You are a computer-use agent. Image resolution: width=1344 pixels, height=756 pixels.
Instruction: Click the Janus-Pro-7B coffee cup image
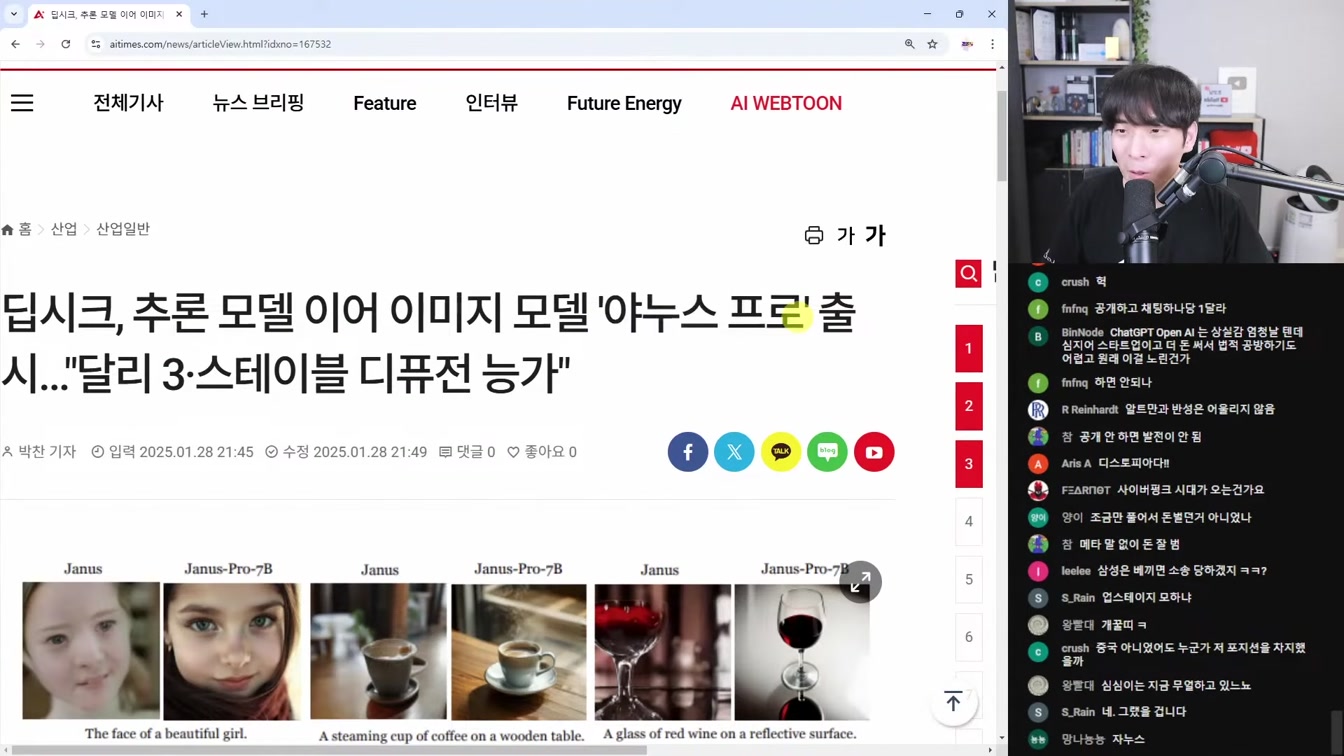(518, 651)
